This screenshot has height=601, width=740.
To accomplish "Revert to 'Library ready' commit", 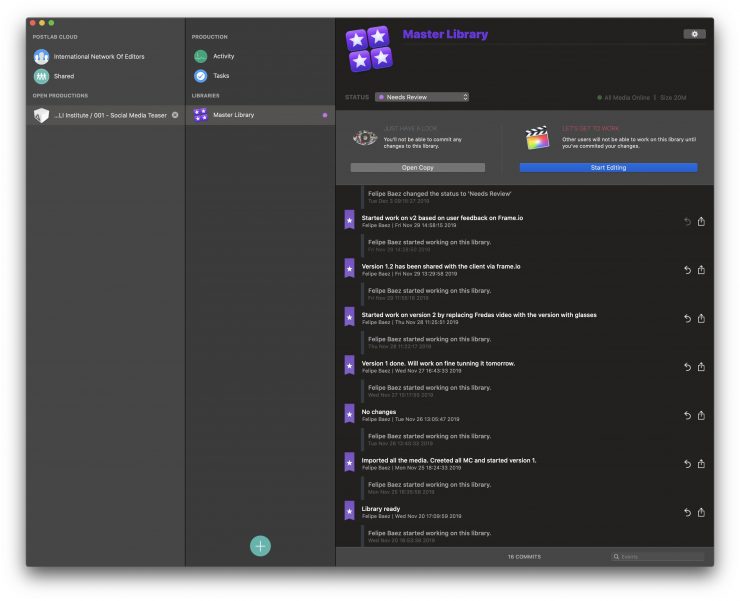I will [x=687, y=512].
